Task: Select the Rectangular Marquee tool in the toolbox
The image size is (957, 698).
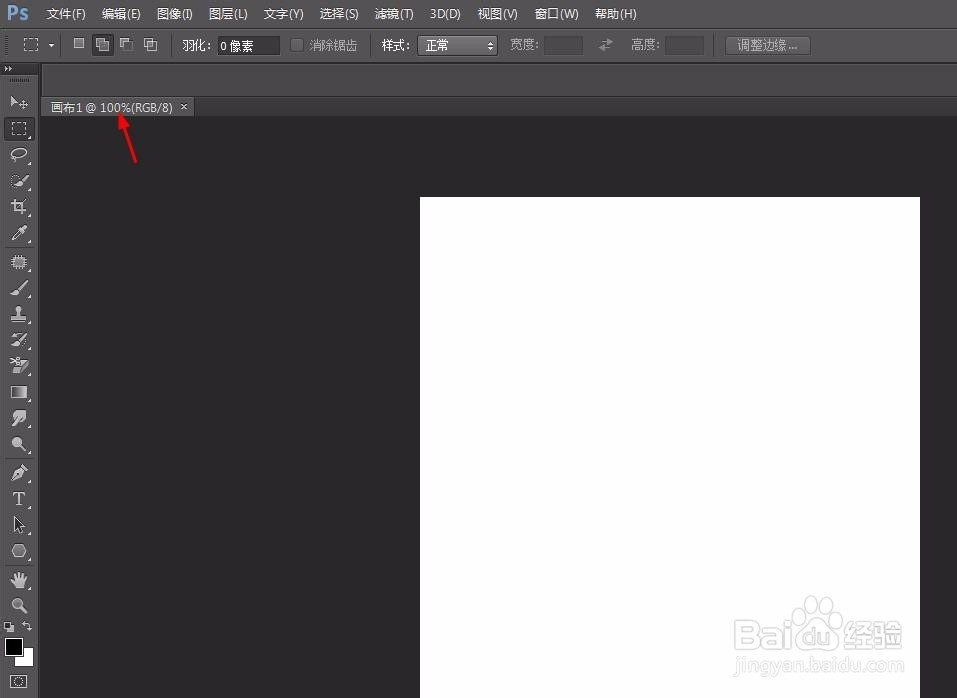Action: pos(19,129)
